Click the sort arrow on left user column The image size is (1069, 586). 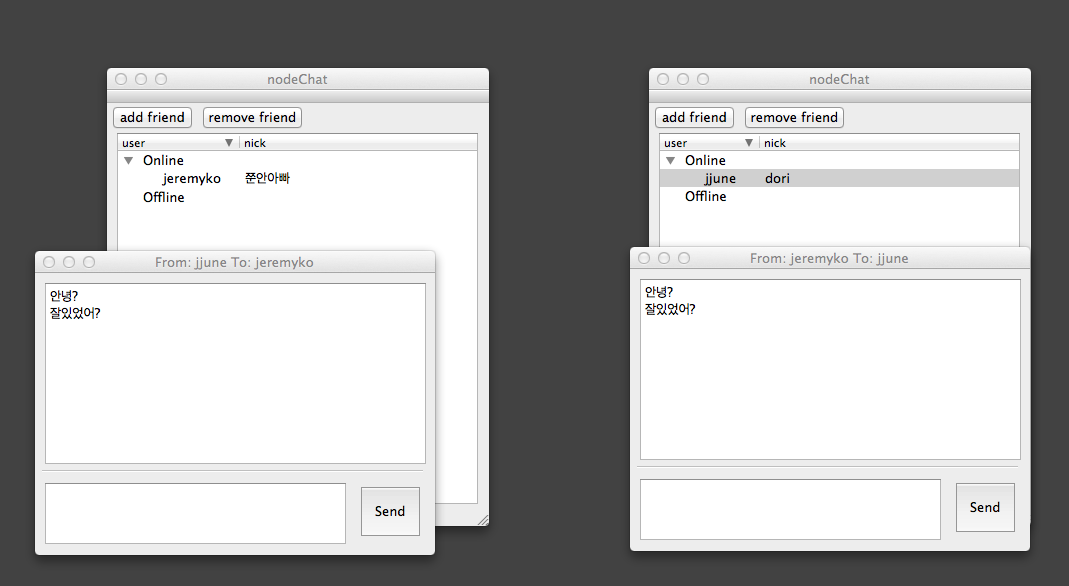229,142
